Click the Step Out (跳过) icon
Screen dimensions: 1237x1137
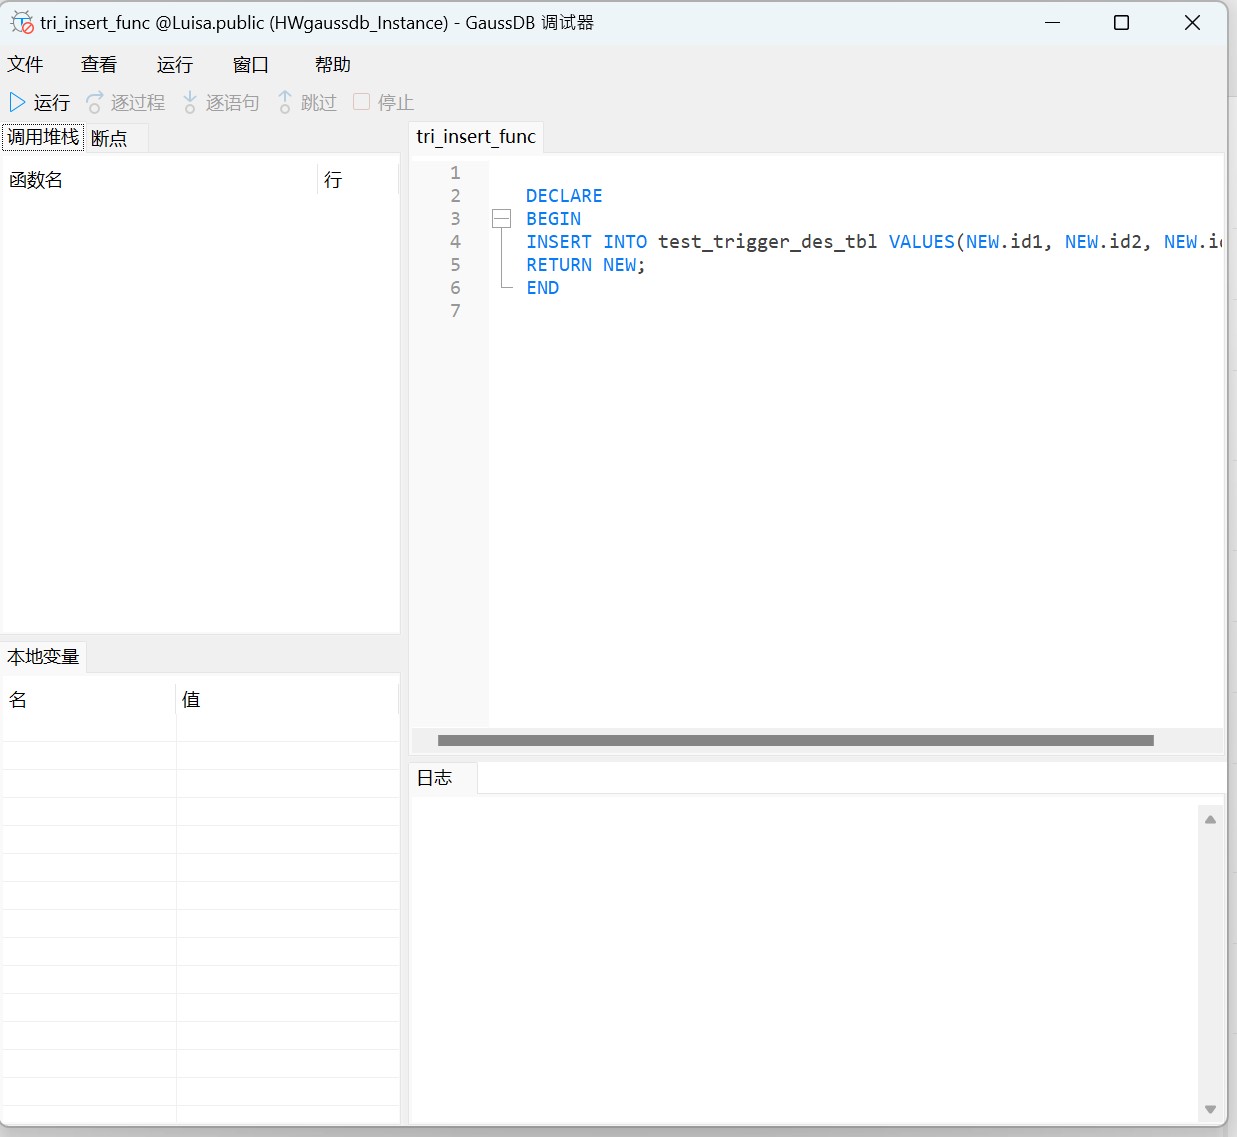click(285, 102)
